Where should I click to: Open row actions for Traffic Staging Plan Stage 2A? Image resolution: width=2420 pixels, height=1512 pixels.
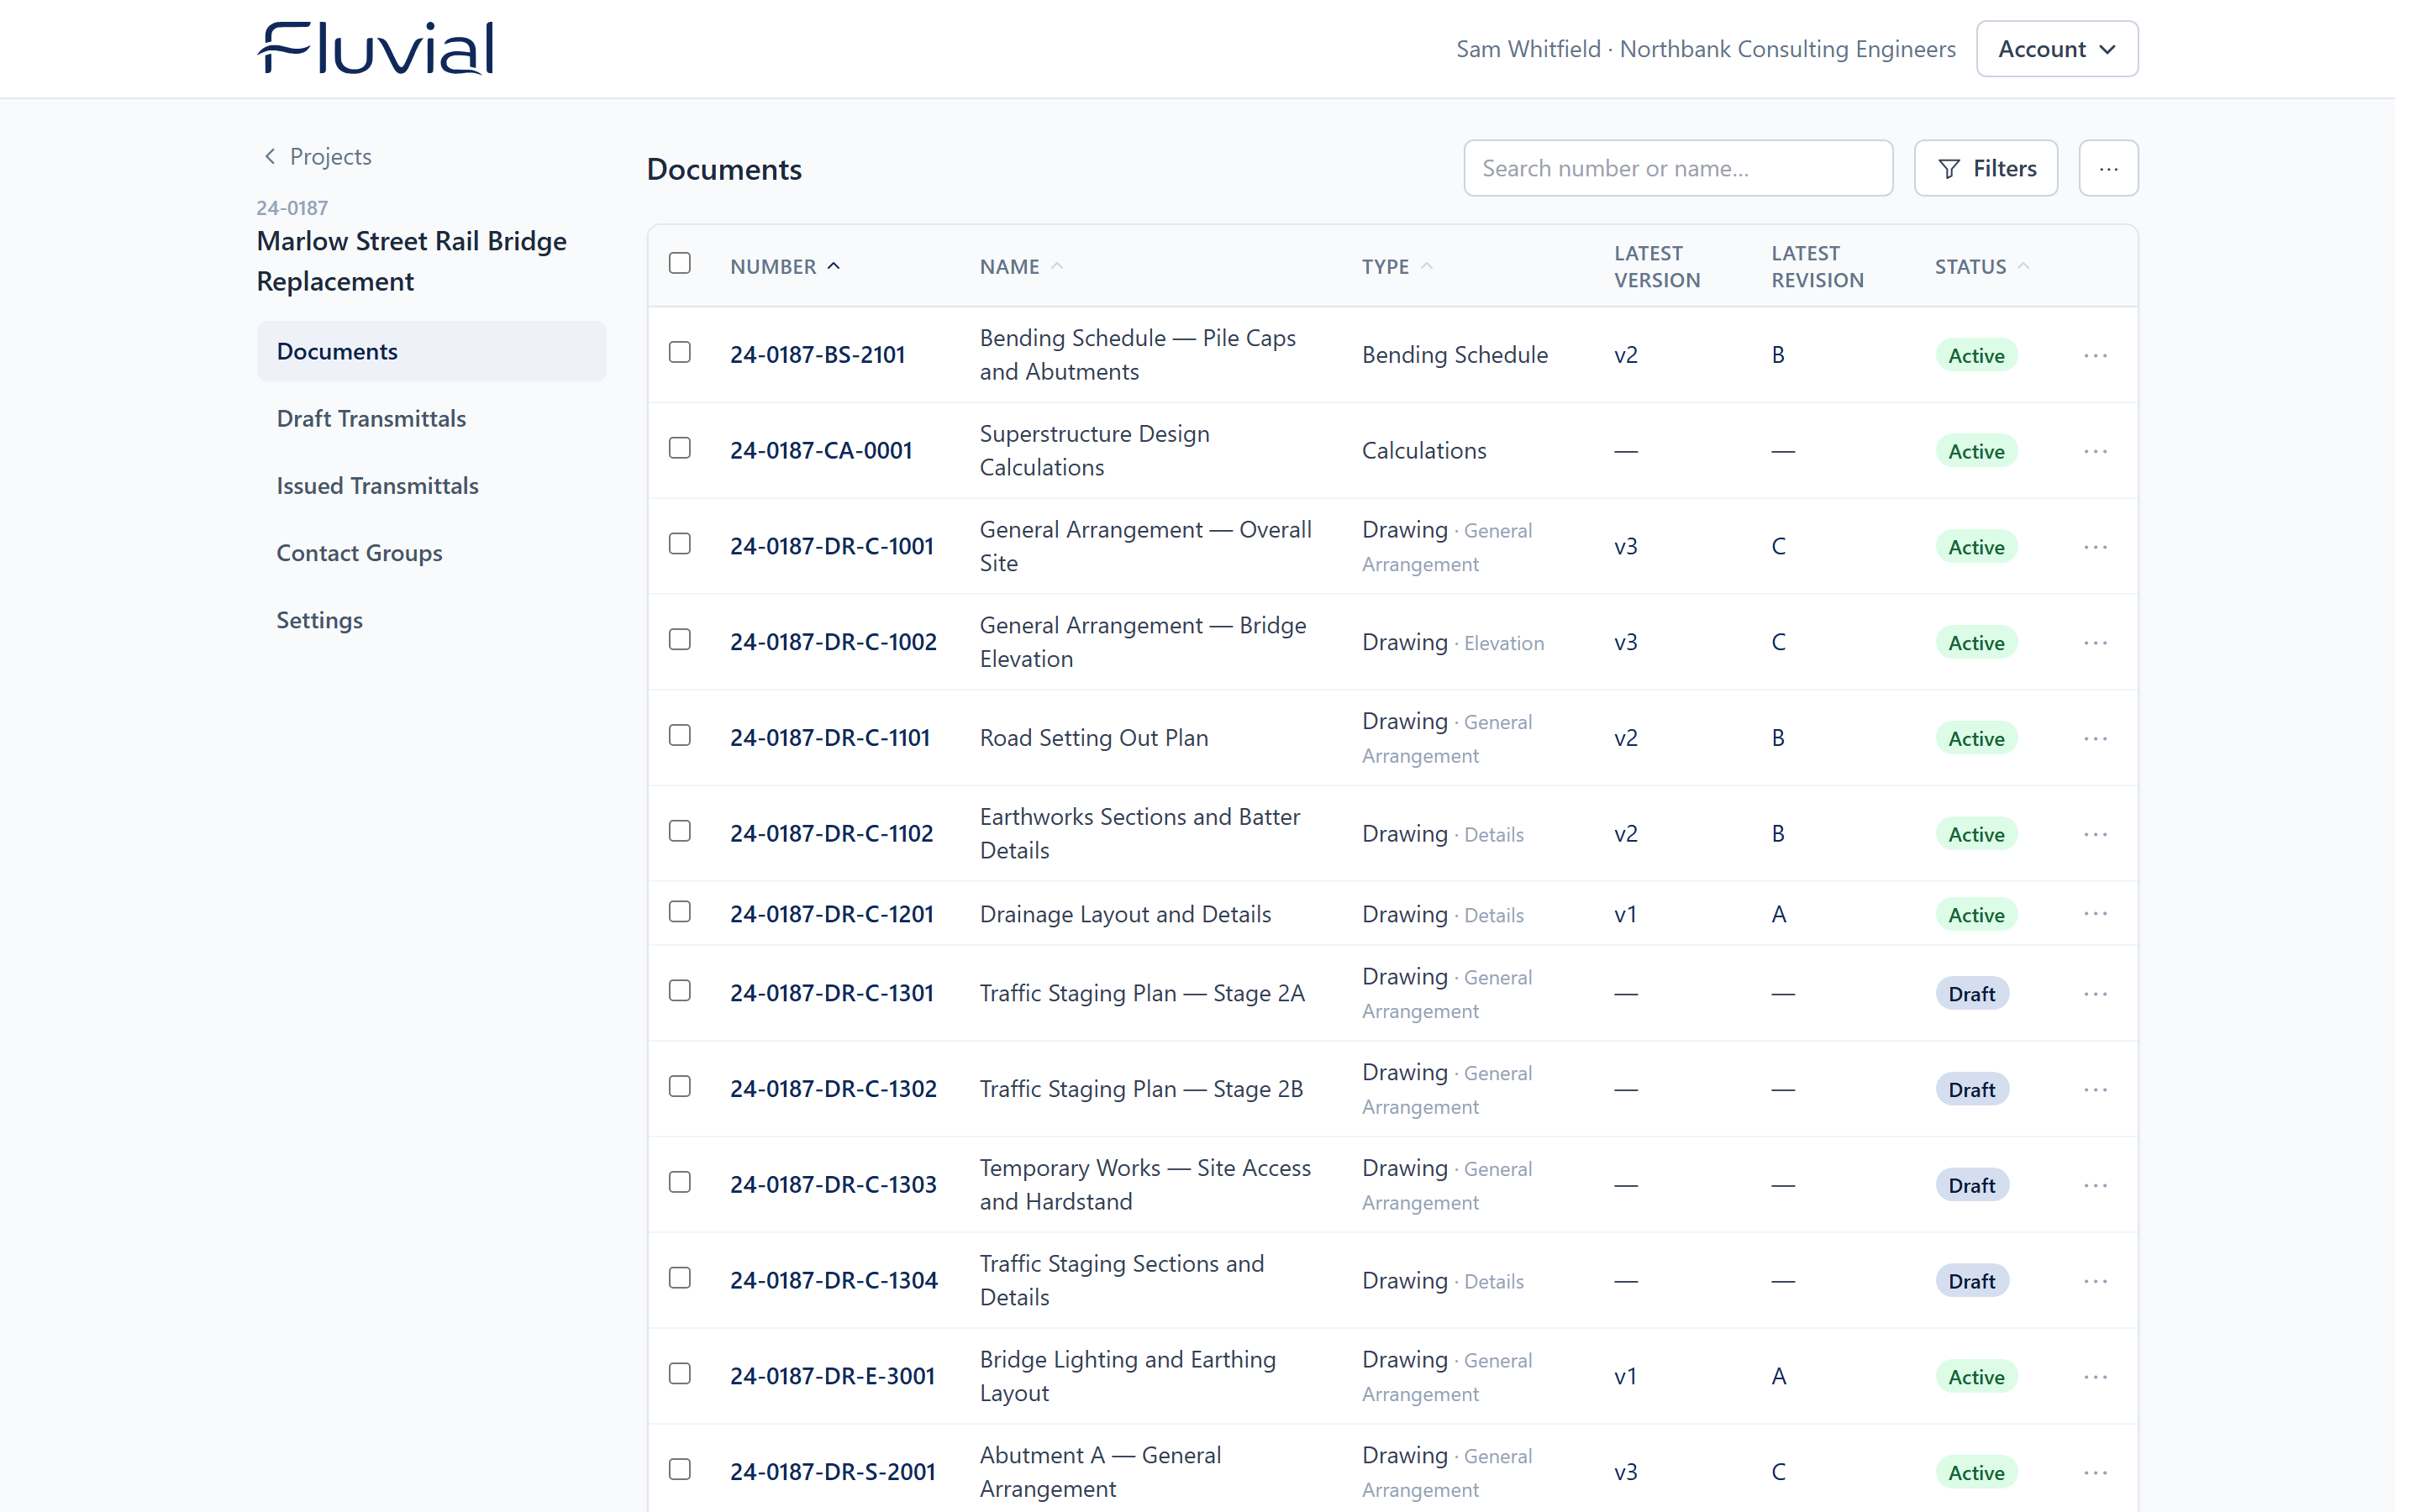point(2095,994)
